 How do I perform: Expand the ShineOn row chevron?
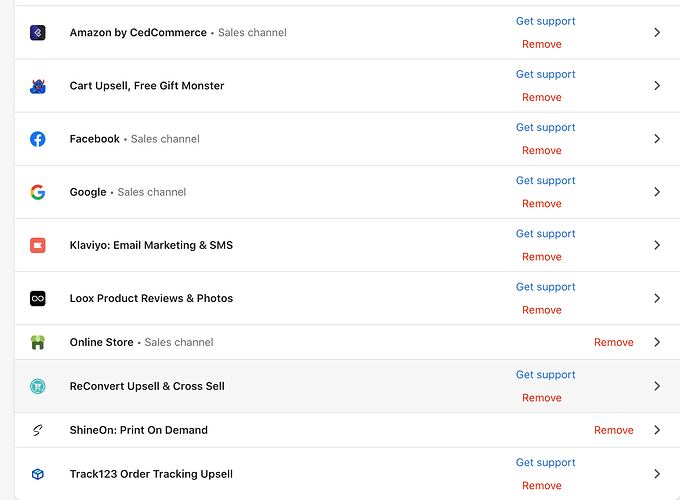(657, 430)
